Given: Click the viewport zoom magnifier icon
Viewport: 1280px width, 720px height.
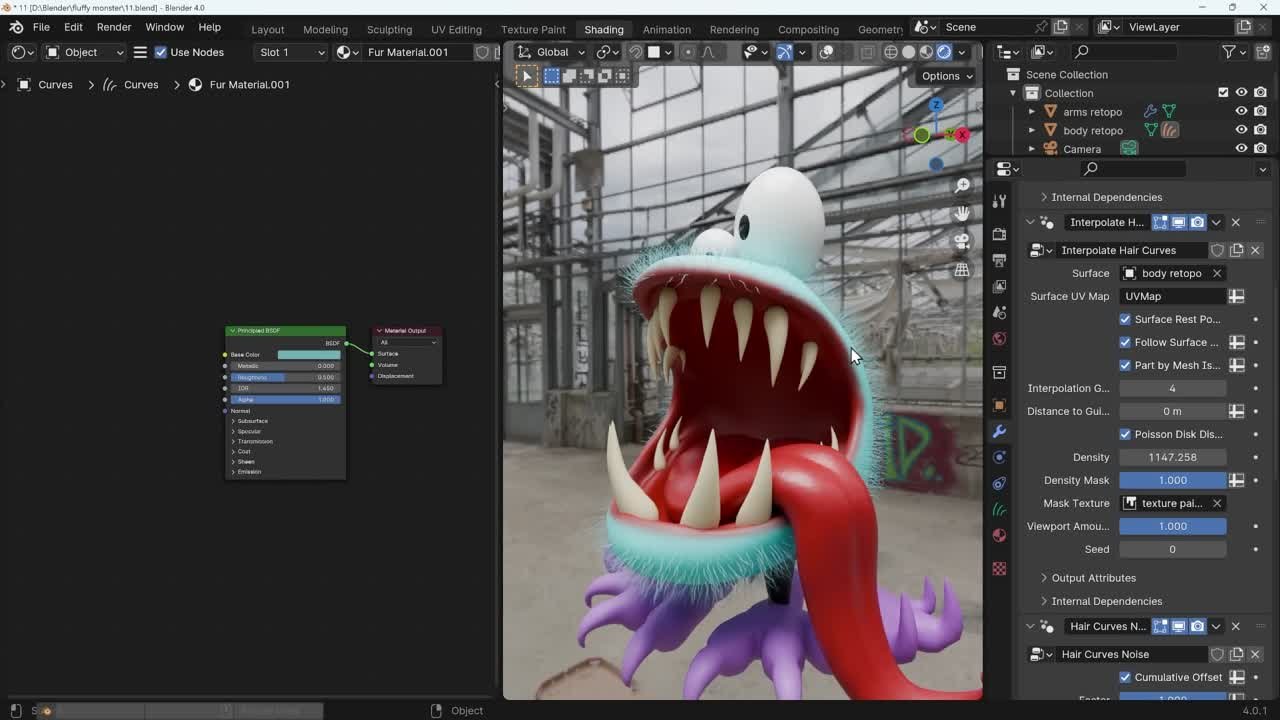Looking at the screenshot, I should pos(962,185).
